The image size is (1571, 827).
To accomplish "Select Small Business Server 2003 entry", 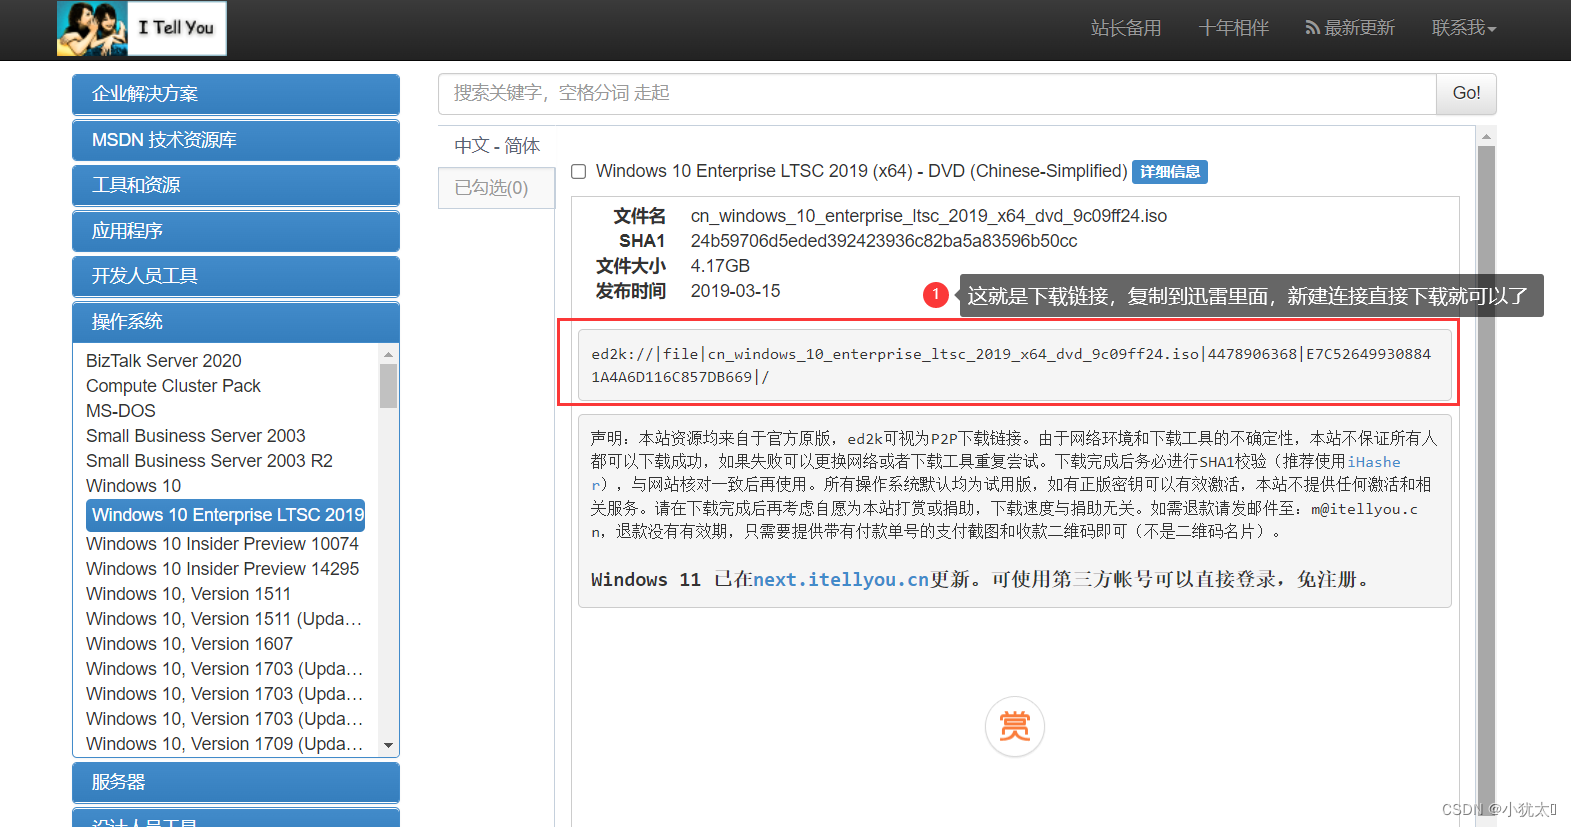I will [196, 436].
